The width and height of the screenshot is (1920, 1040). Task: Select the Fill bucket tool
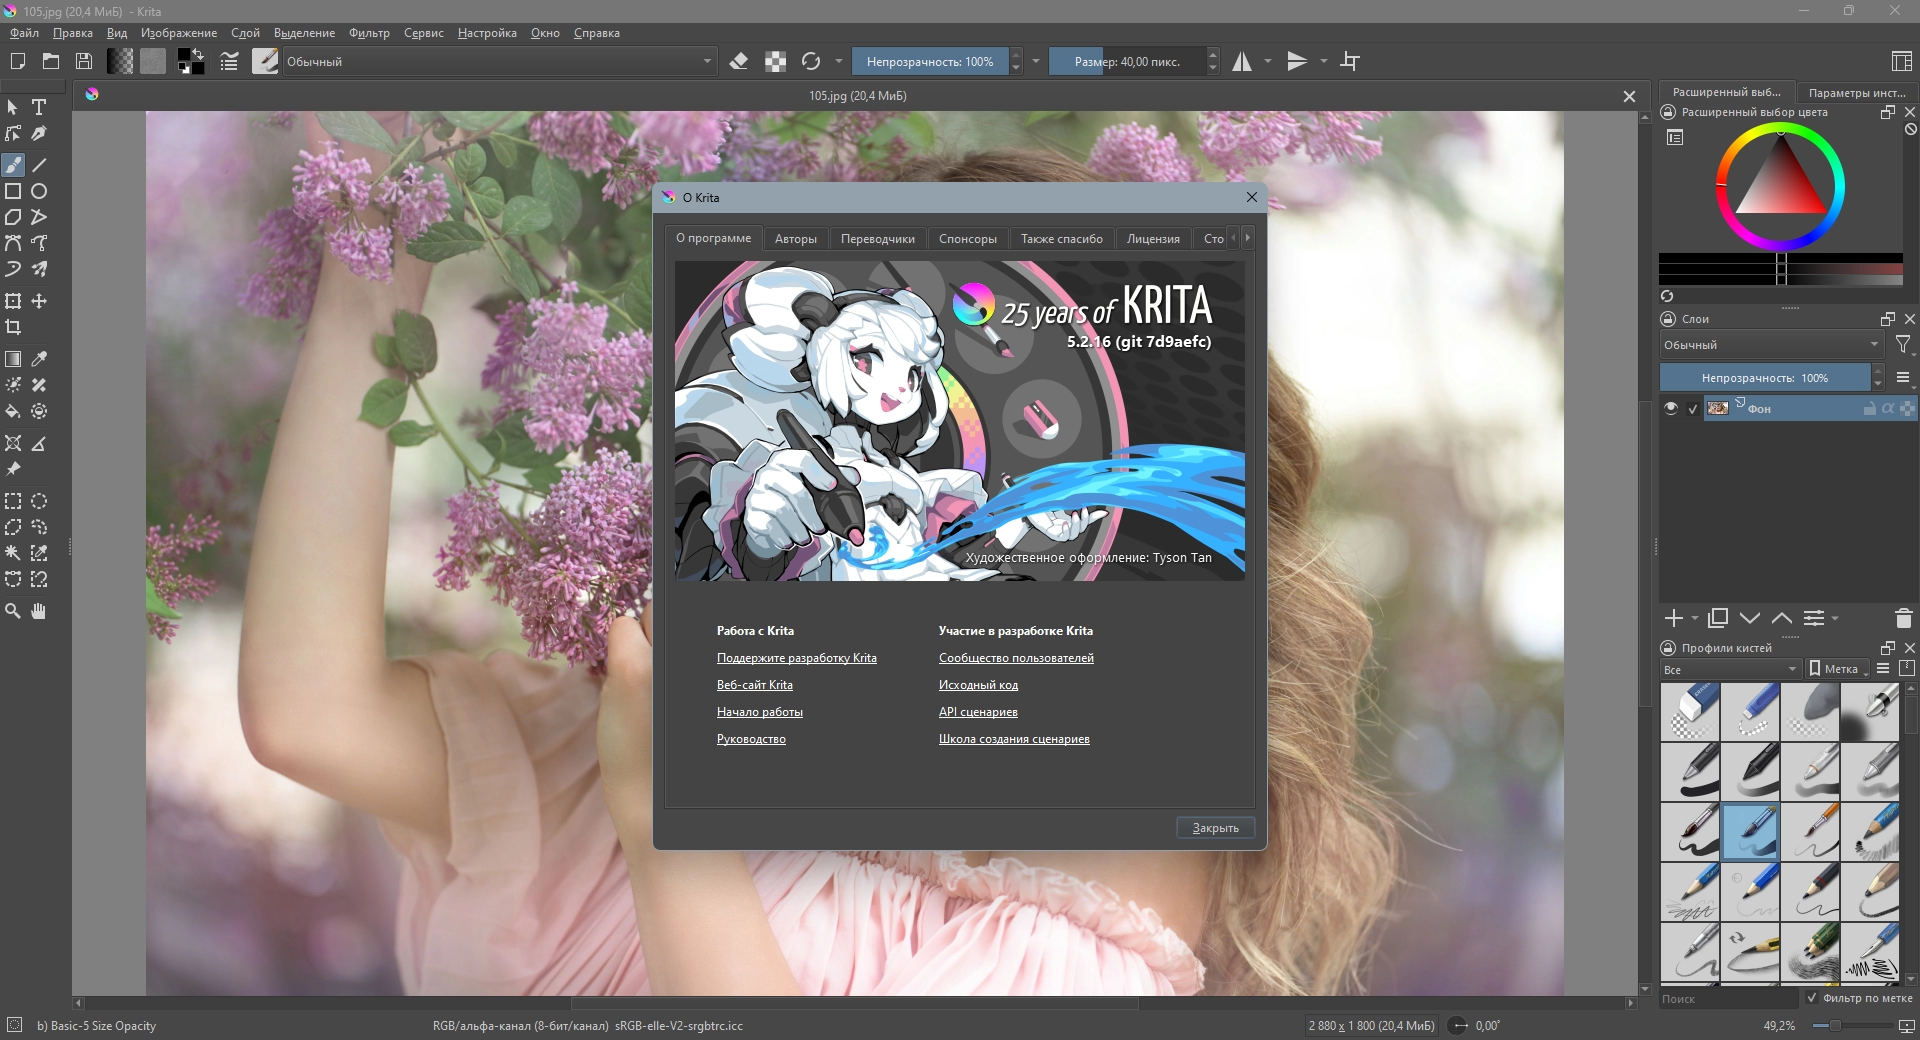coord(13,411)
